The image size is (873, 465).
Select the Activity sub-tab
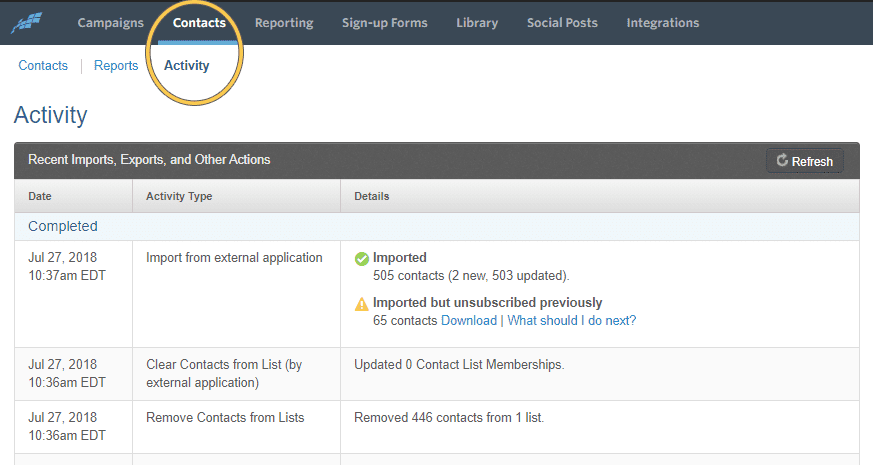(x=187, y=65)
